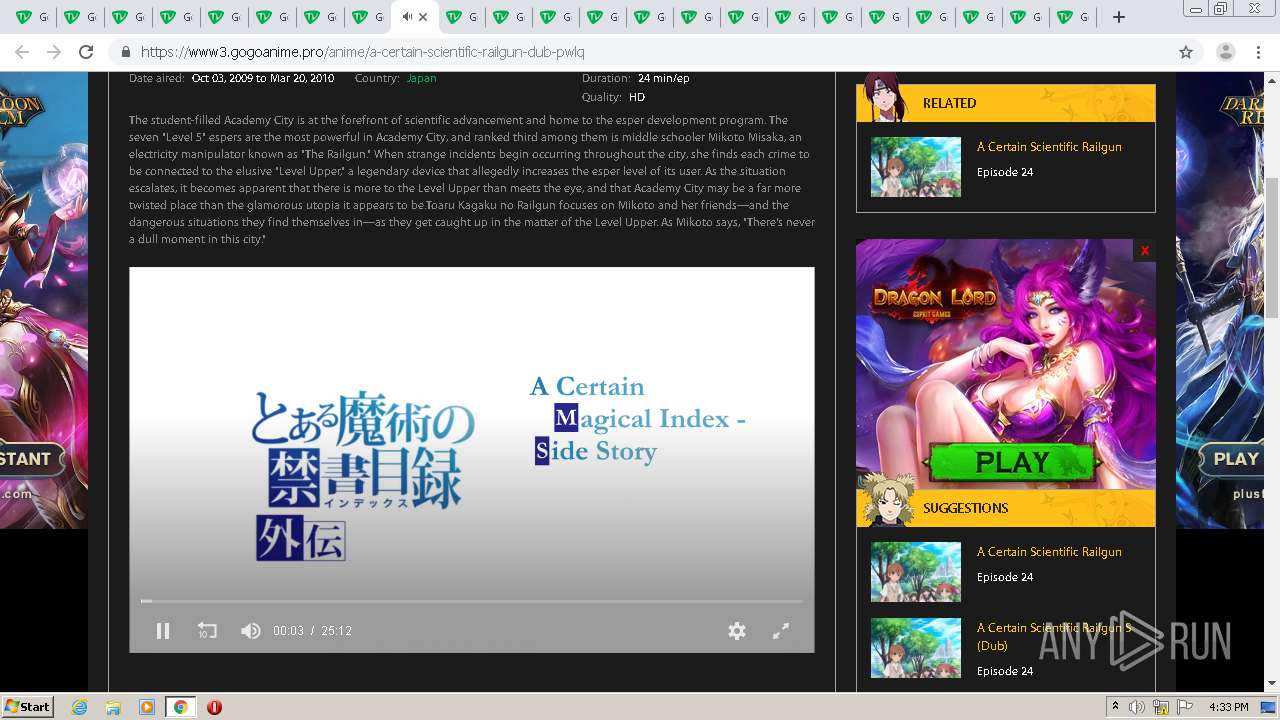
Task: Click the 4:33 PM clock
Action: point(1228,707)
